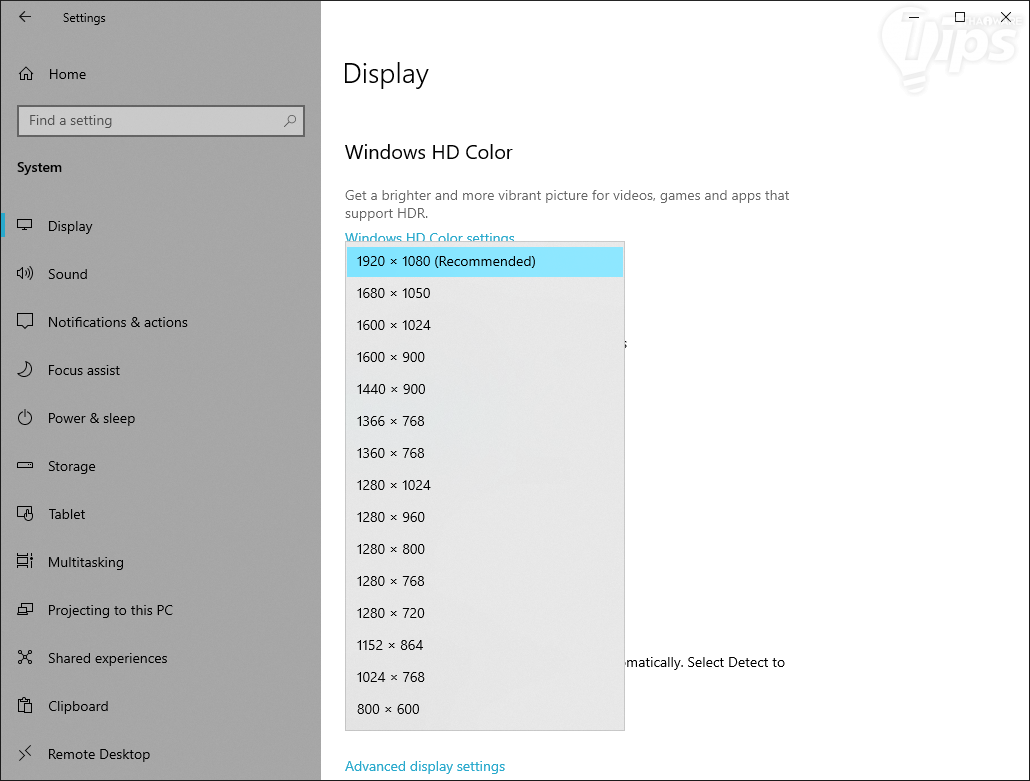
Task: Open Advanced display settings link
Action: coord(425,767)
